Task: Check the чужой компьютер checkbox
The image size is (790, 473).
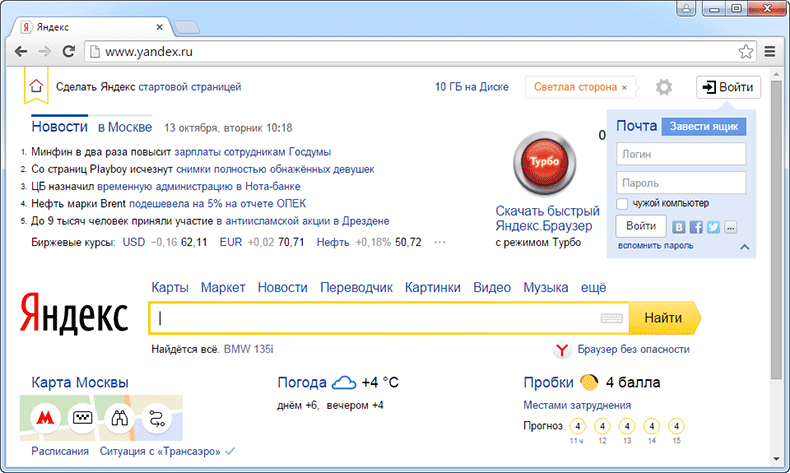Action: click(x=622, y=204)
